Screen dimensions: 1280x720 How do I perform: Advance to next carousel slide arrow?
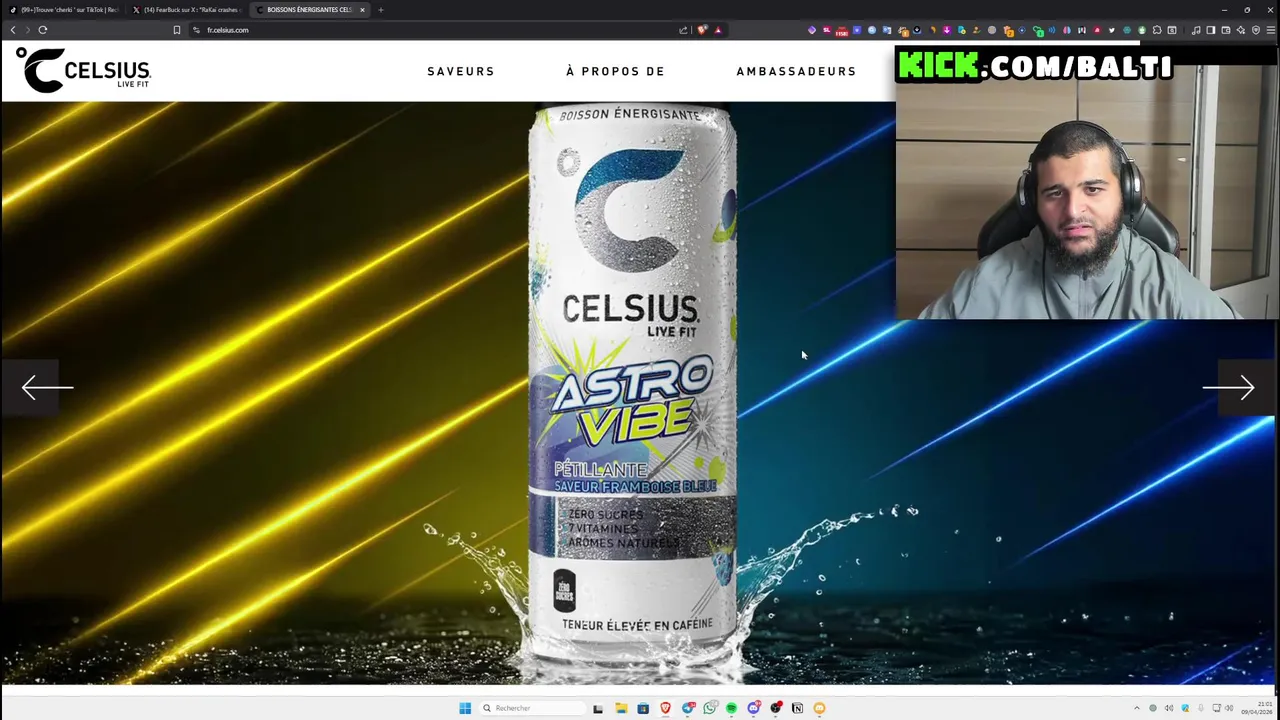pos(1228,387)
